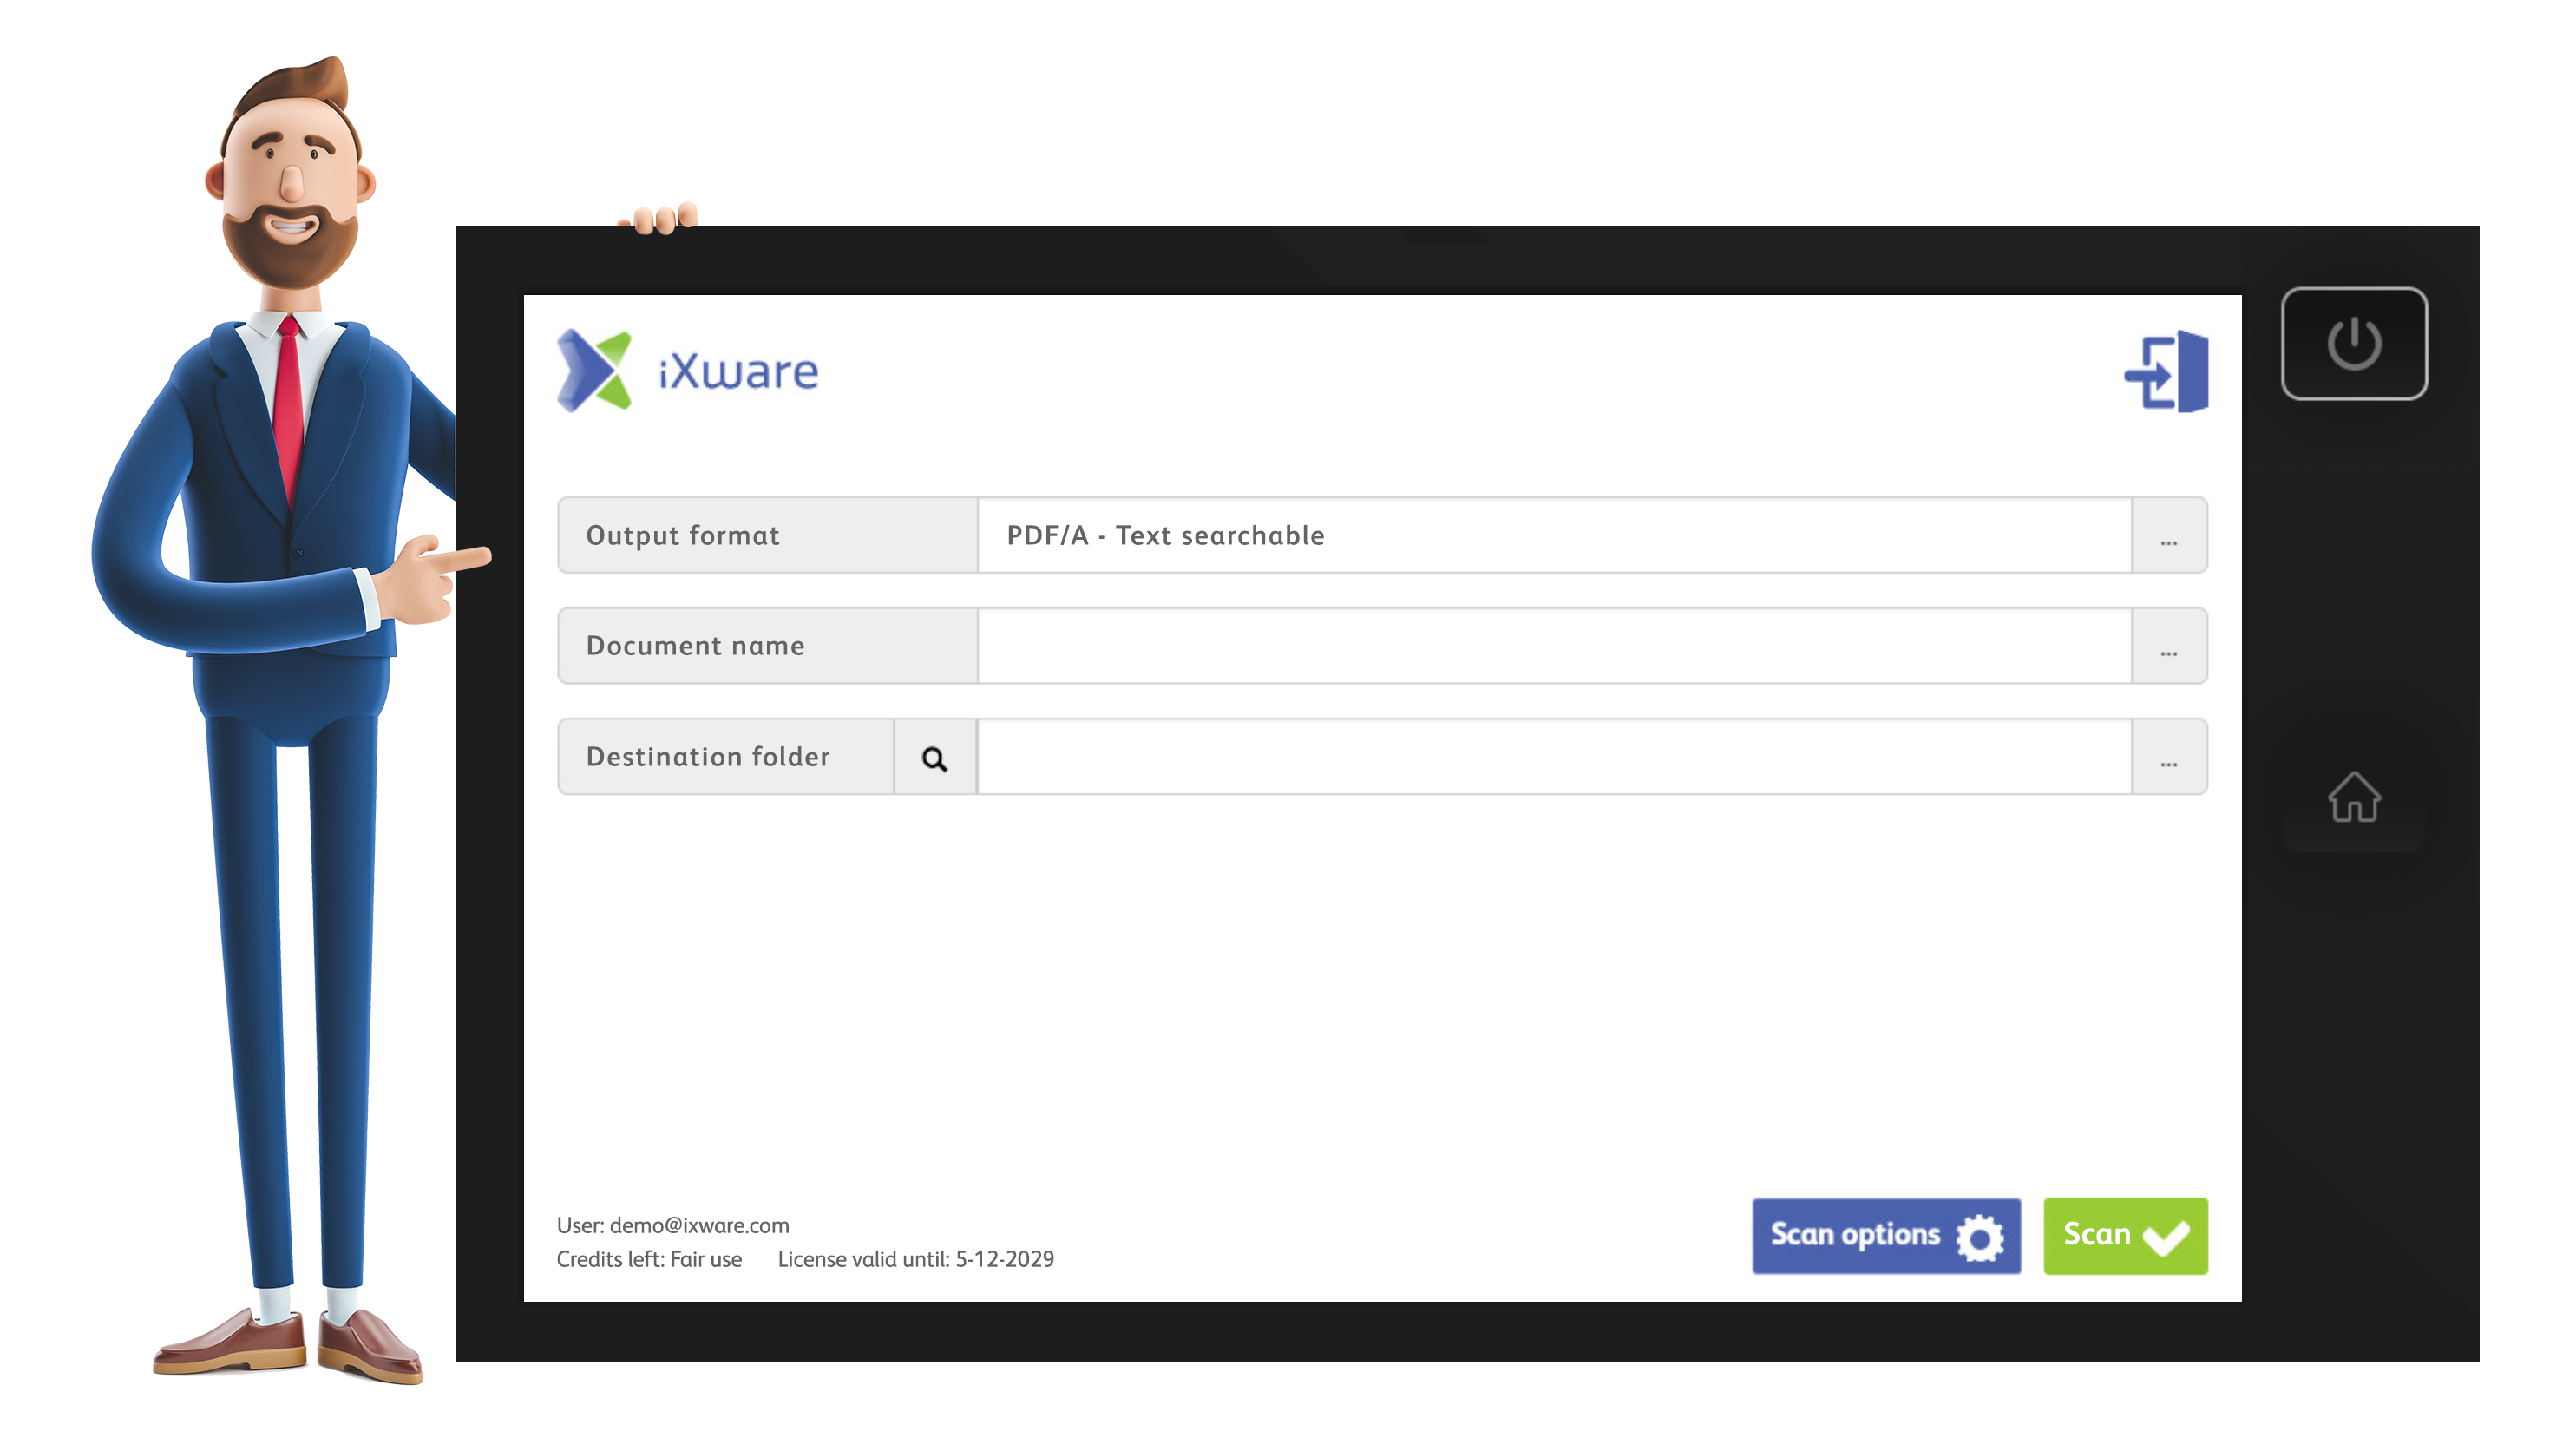This screenshot has height=1438, width=2576.
Task: Click the blue logout door icon
Action: pyautogui.click(x=2166, y=371)
